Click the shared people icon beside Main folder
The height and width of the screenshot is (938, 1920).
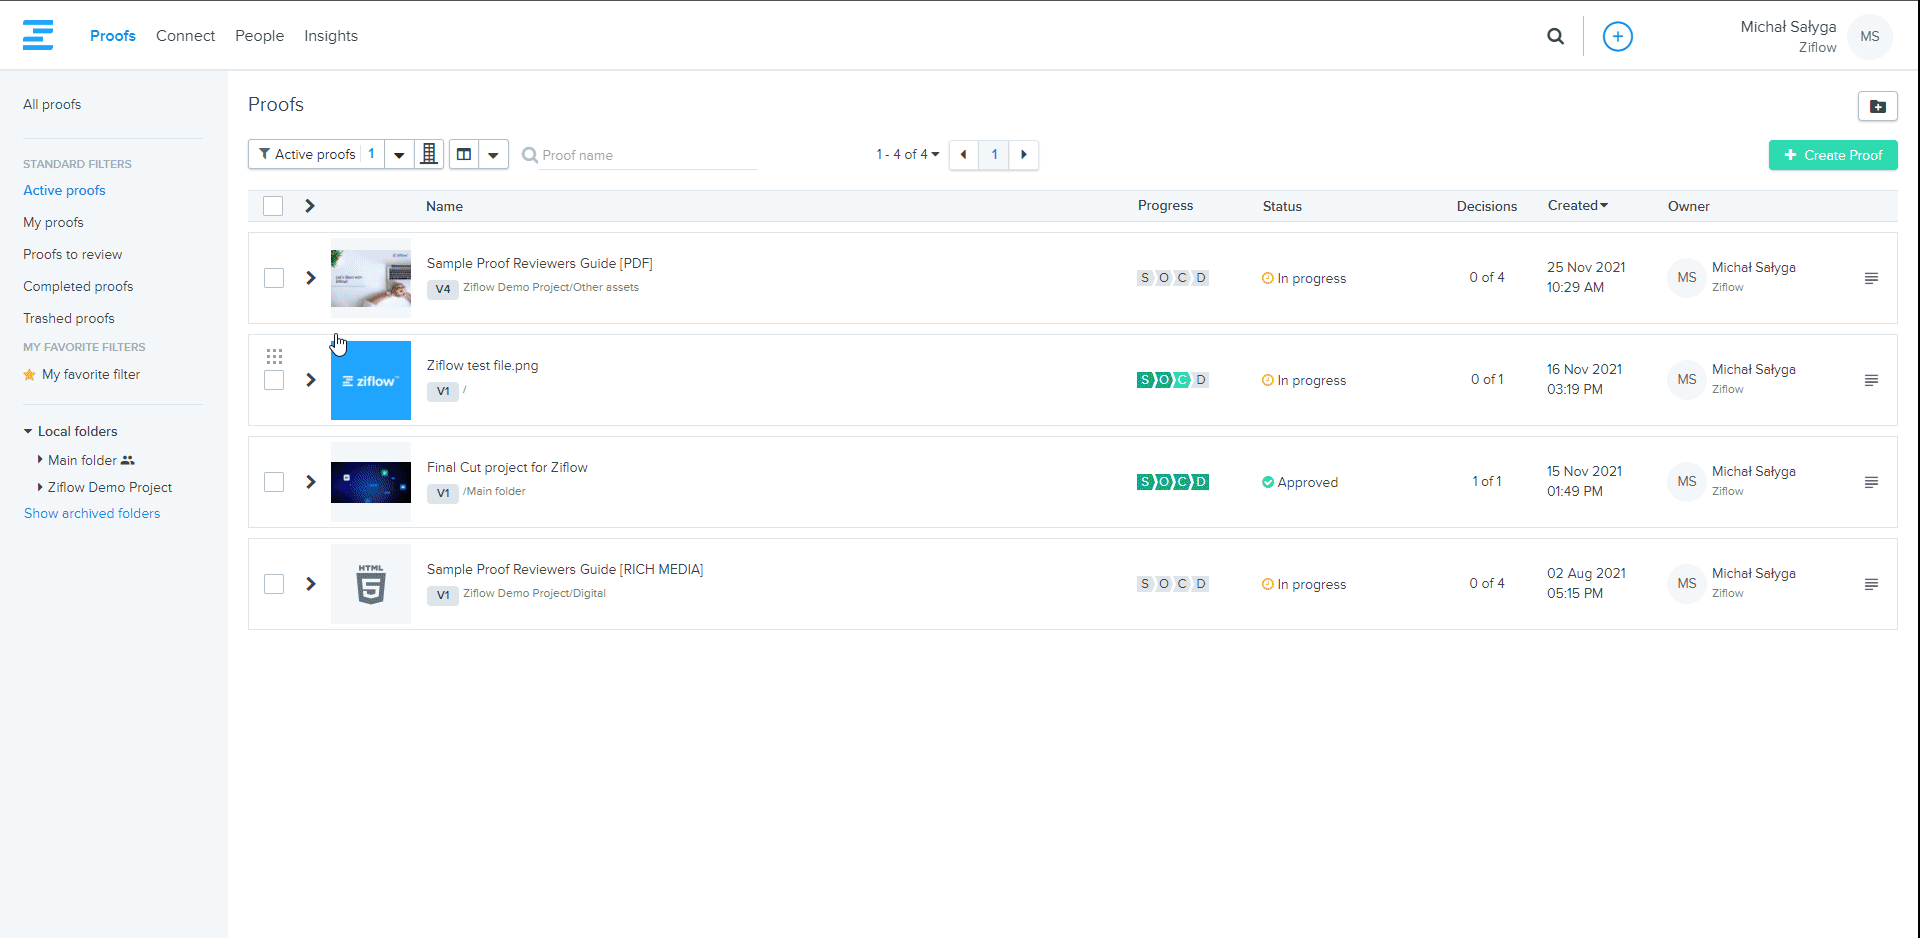(x=127, y=460)
